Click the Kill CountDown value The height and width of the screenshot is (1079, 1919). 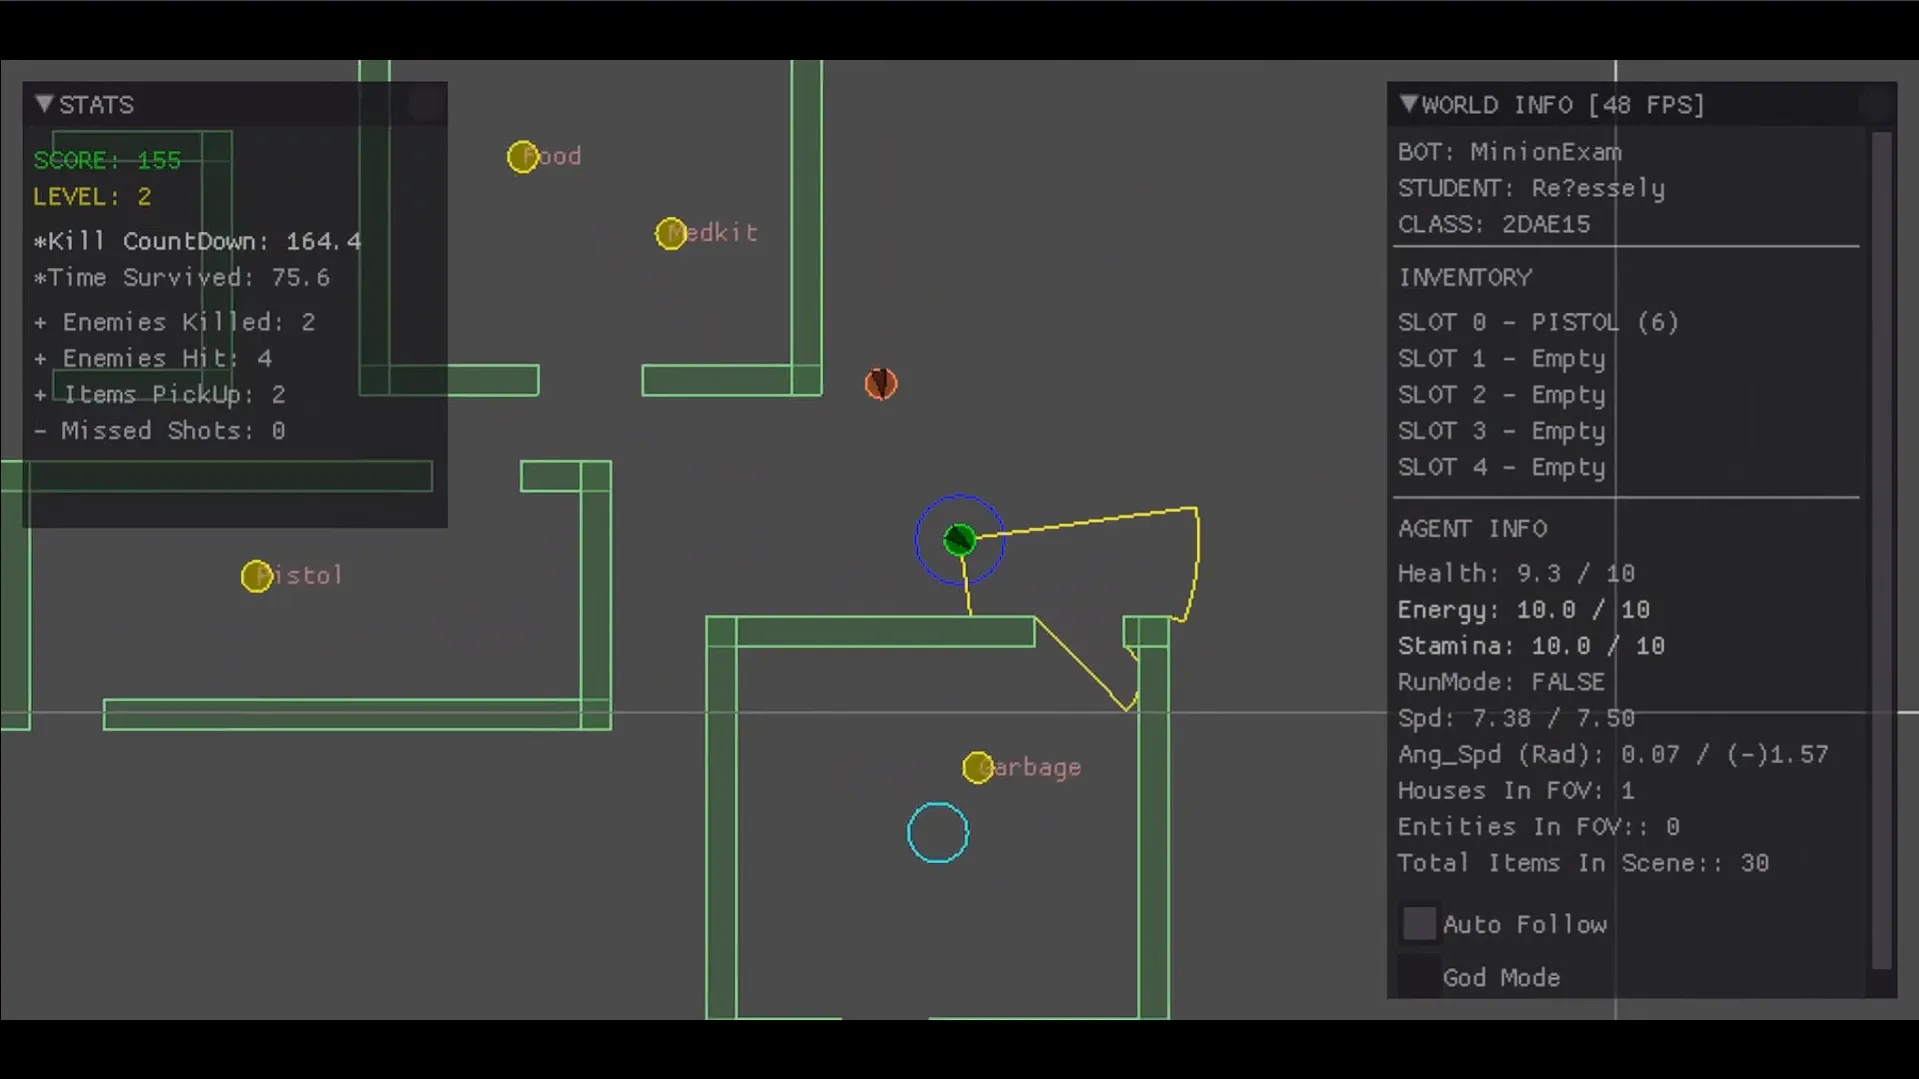coord(323,242)
